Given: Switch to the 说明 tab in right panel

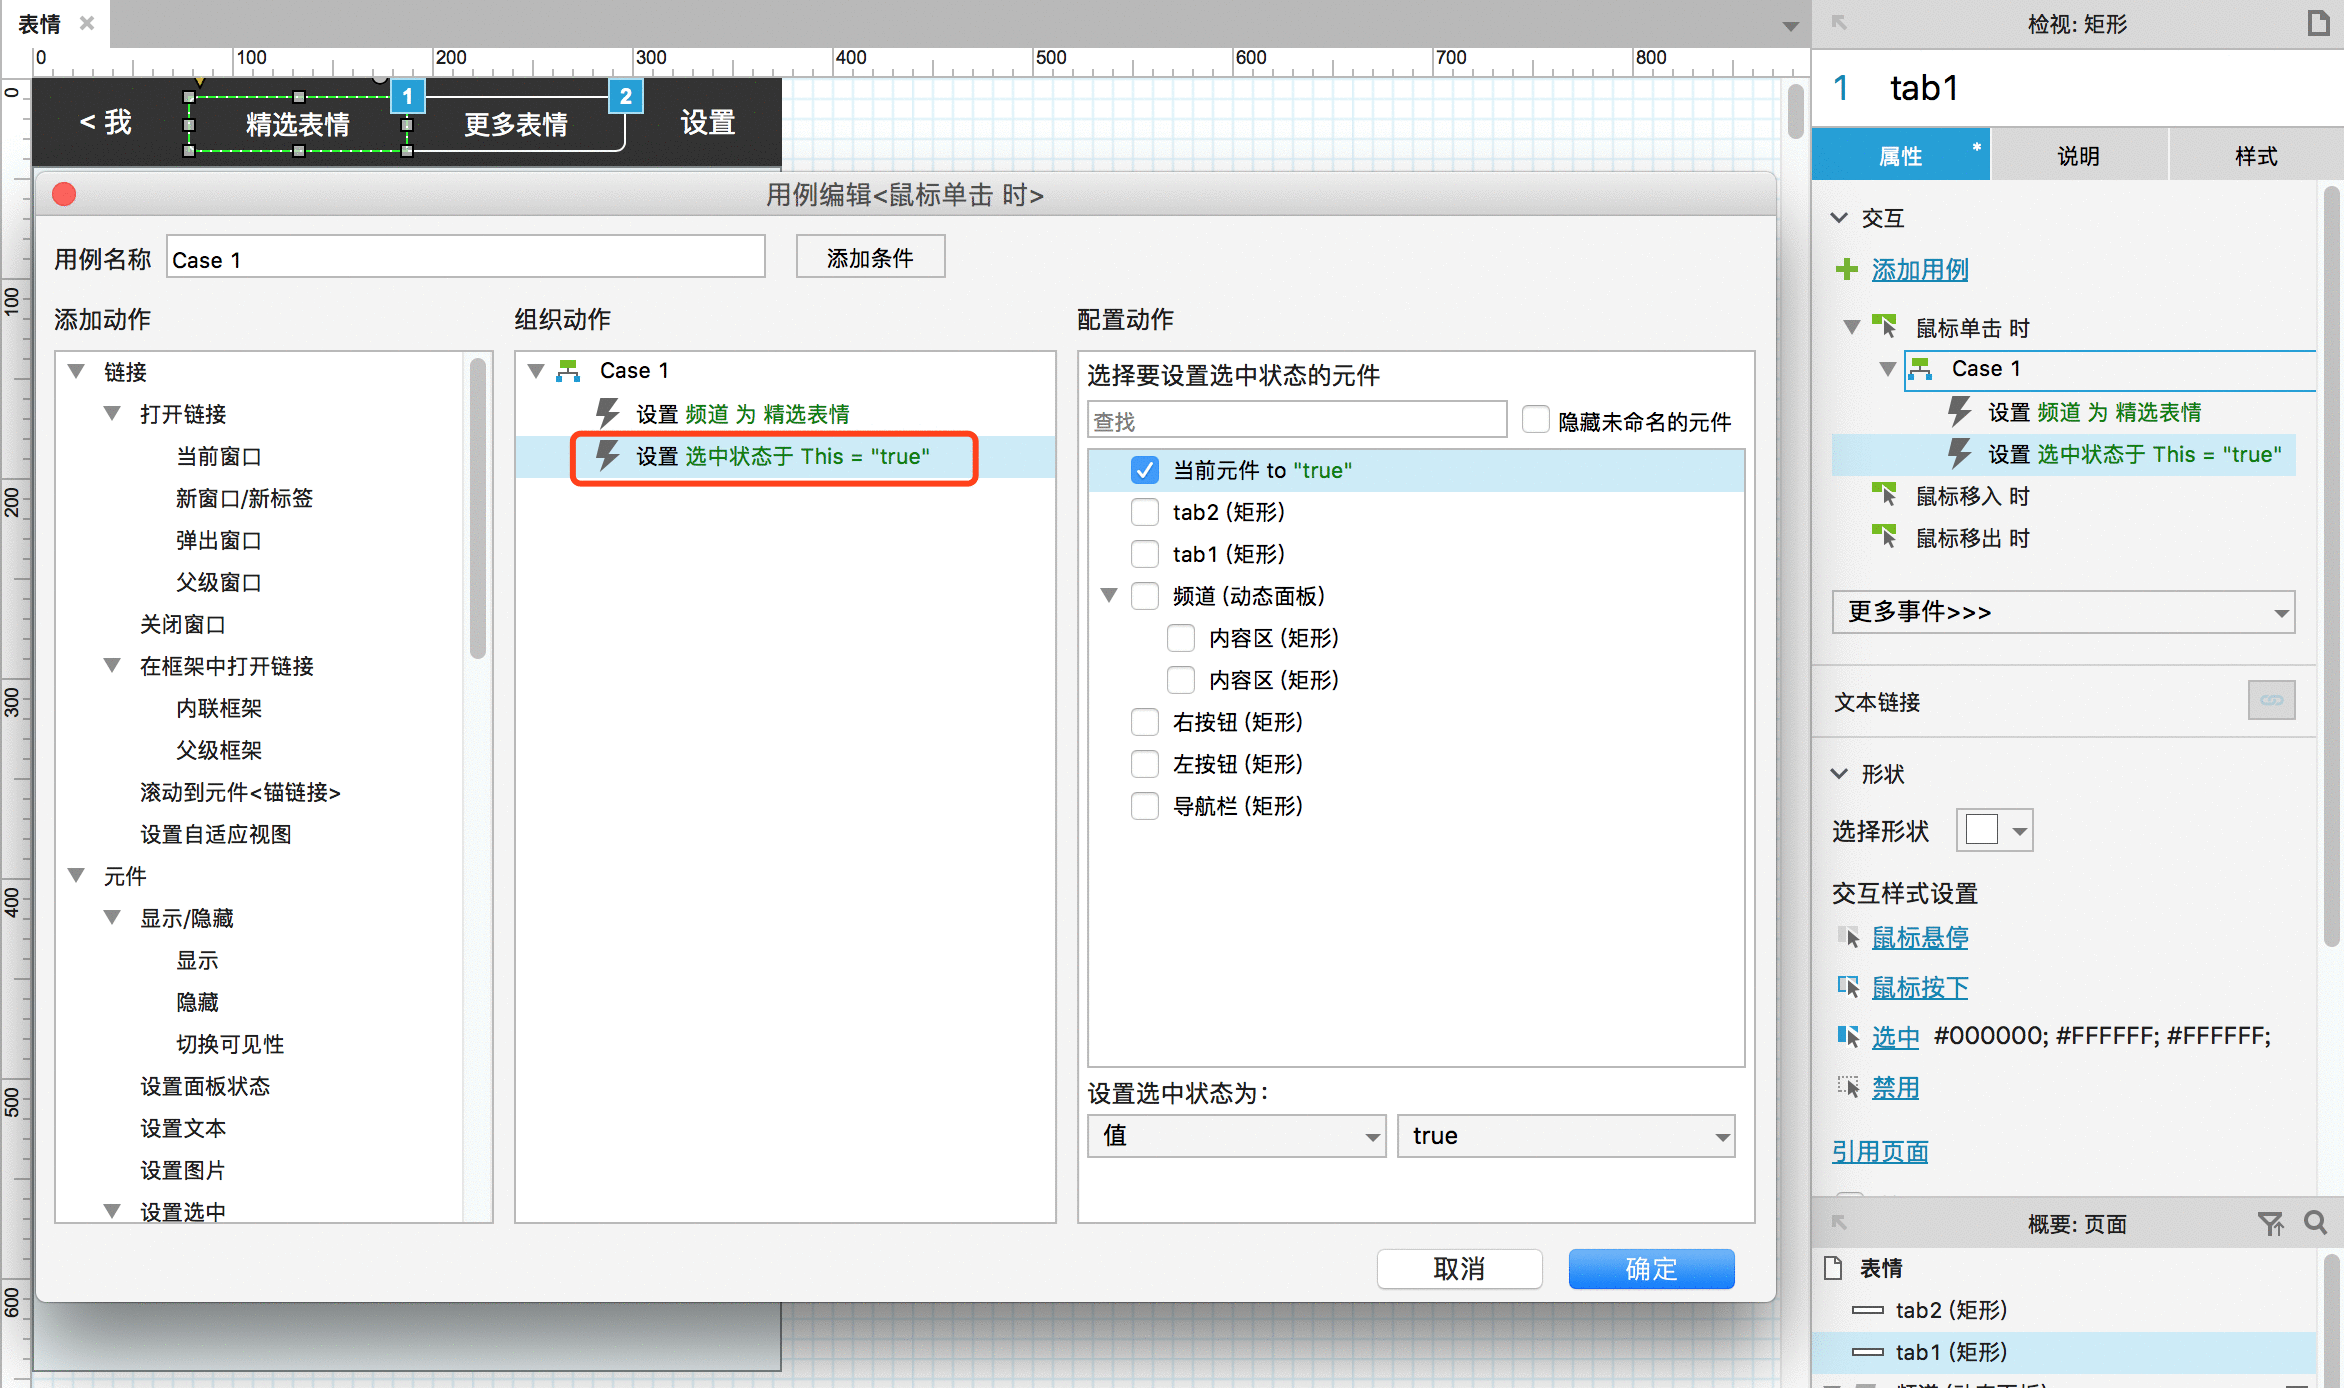Looking at the screenshot, I should pos(2078,154).
